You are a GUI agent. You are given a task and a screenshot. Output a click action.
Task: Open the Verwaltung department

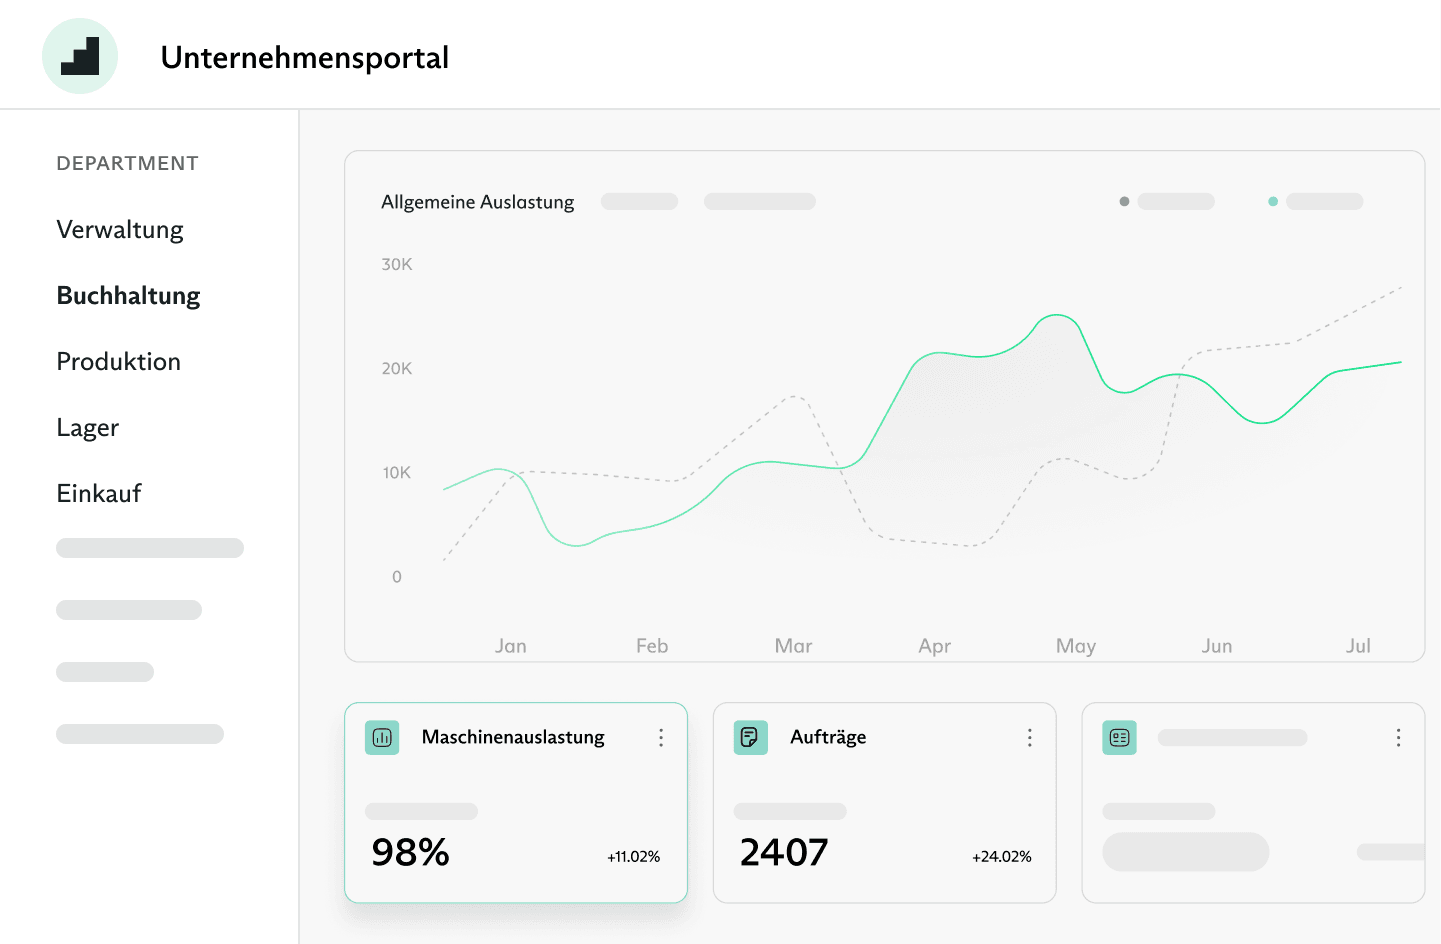[120, 230]
